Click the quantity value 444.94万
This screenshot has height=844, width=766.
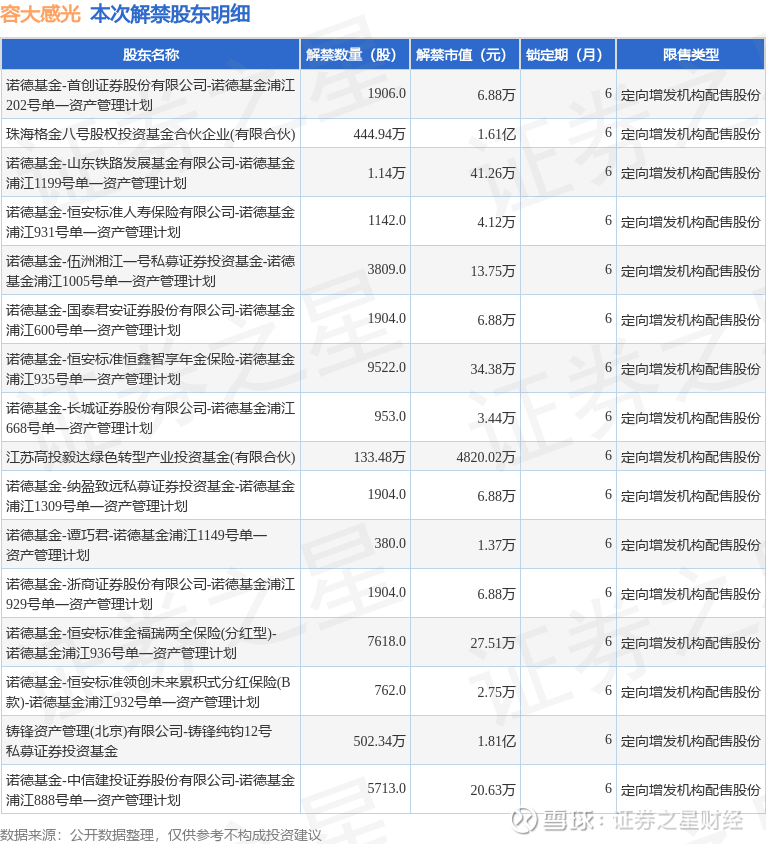pyautogui.click(x=379, y=133)
